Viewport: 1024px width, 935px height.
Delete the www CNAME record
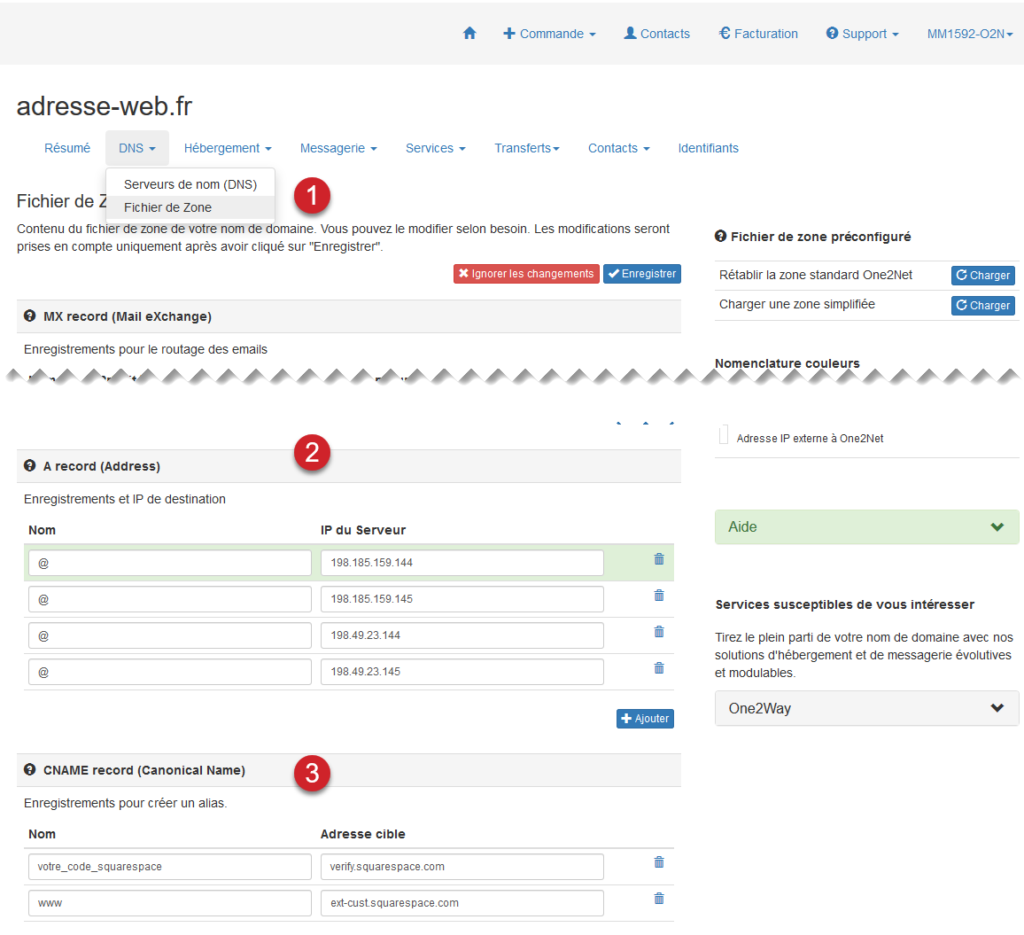[x=659, y=899]
